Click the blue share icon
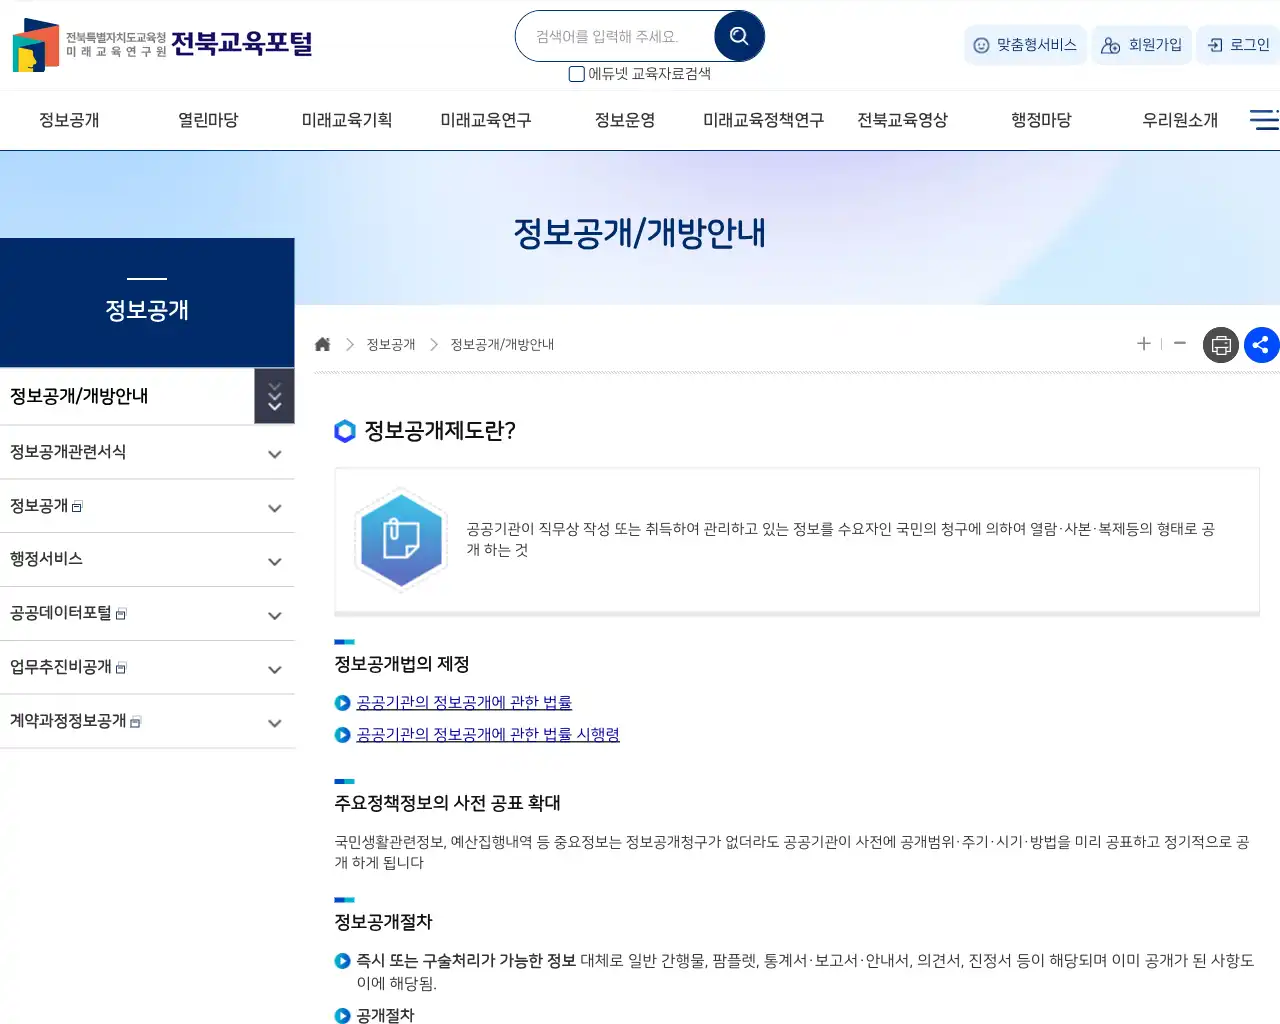 [1262, 344]
